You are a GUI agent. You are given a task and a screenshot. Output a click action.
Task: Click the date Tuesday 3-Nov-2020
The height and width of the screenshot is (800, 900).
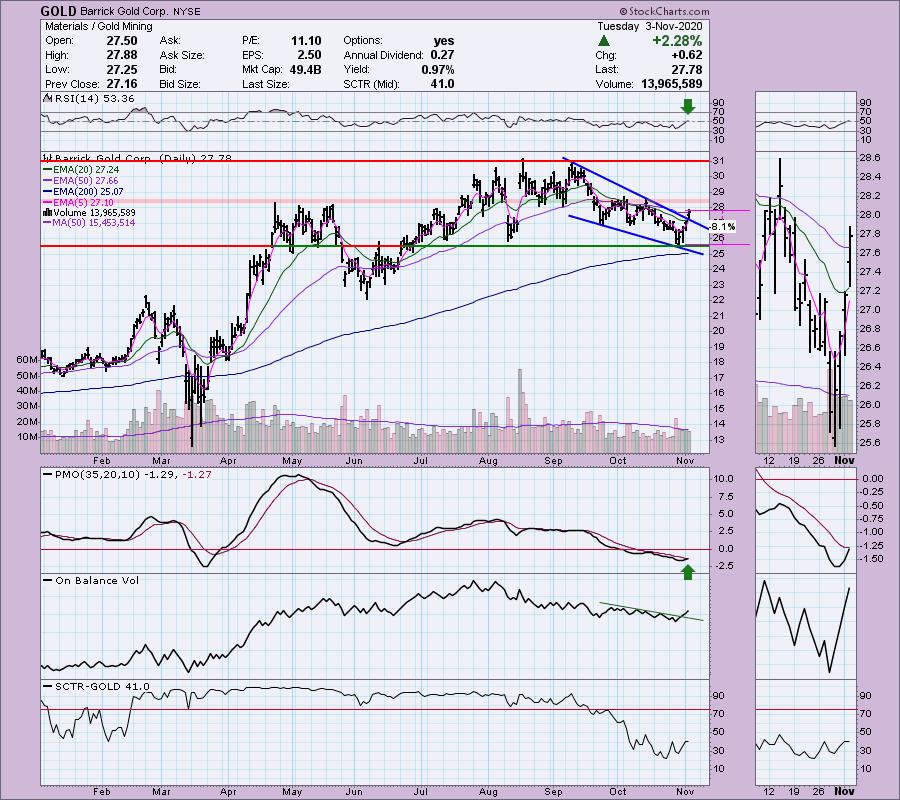(649, 26)
